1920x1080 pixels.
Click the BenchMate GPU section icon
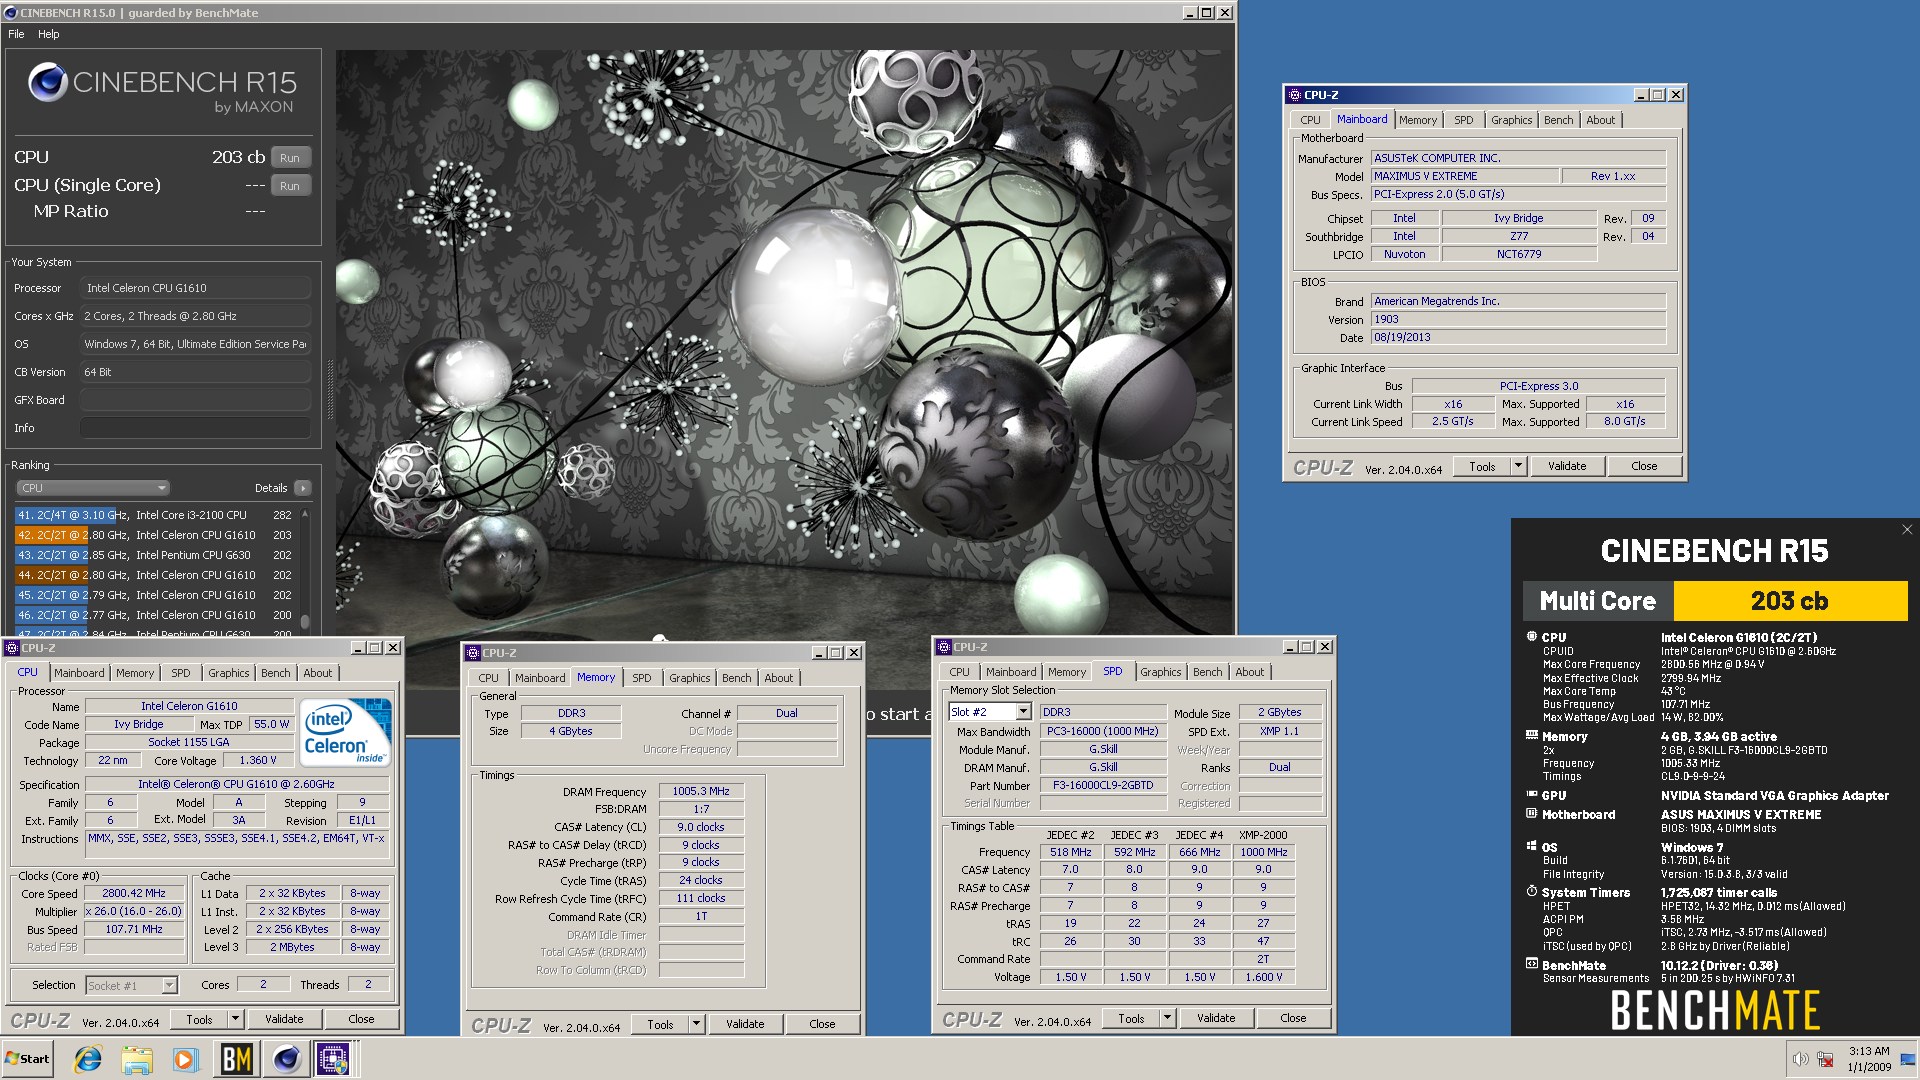point(1531,795)
